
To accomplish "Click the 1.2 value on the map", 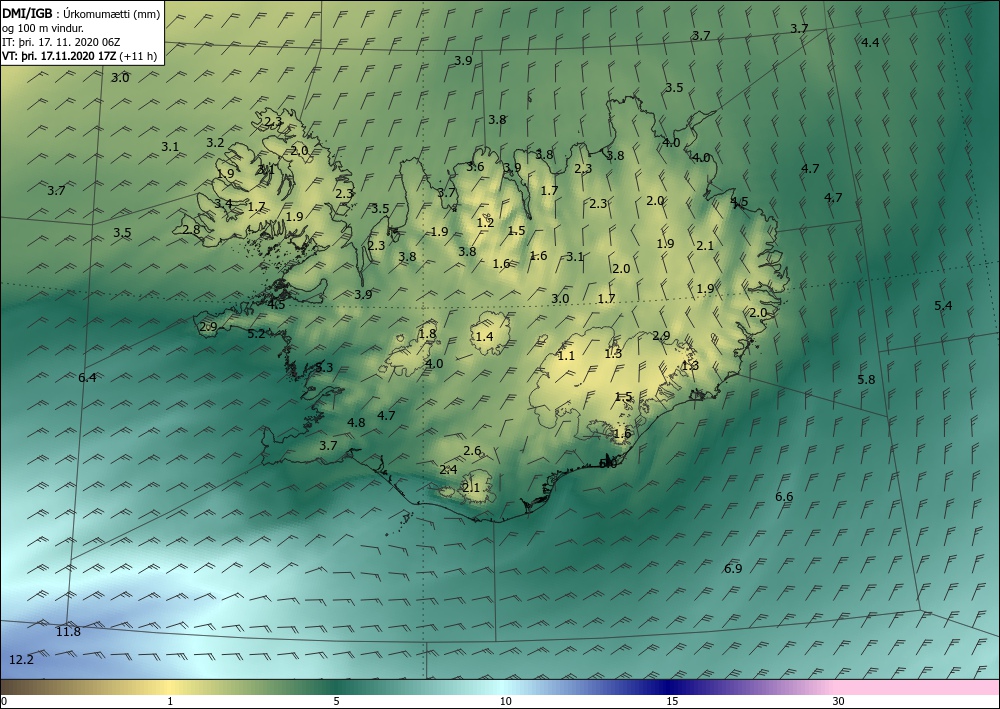I will pyautogui.click(x=485, y=223).
